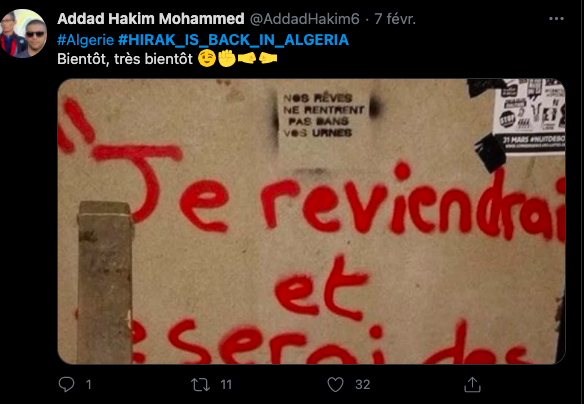Click the reply speech bubble icon
The height and width of the screenshot is (404, 584).
67,384
